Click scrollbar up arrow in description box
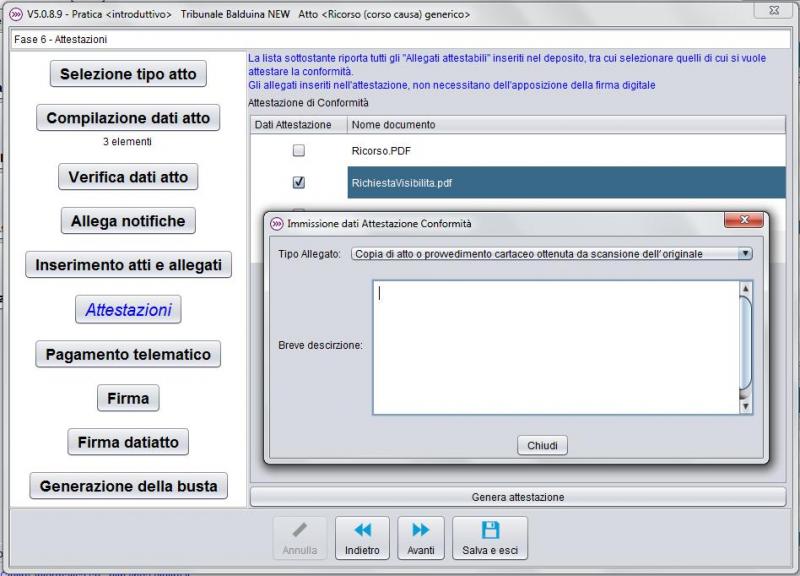The width and height of the screenshot is (800, 576). pyautogui.click(x=745, y=288)
